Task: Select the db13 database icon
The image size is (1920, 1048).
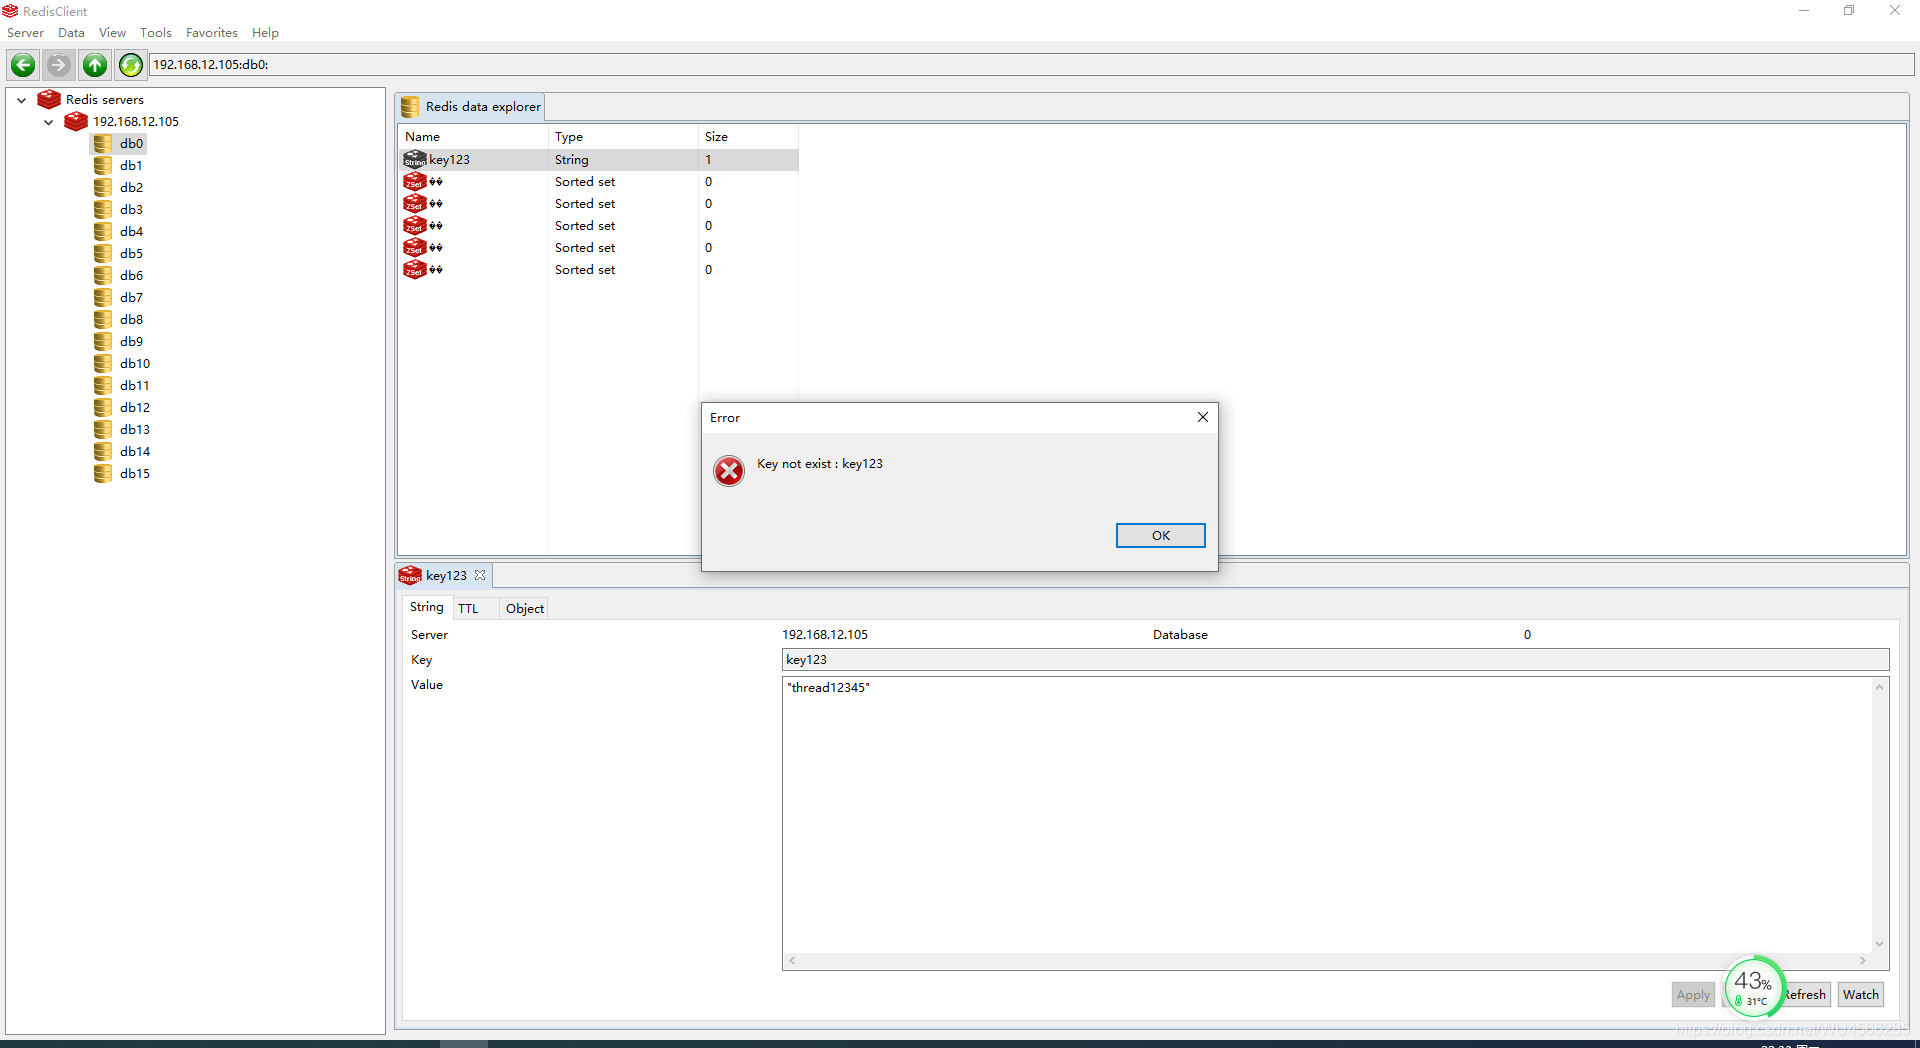Action: 103,429
